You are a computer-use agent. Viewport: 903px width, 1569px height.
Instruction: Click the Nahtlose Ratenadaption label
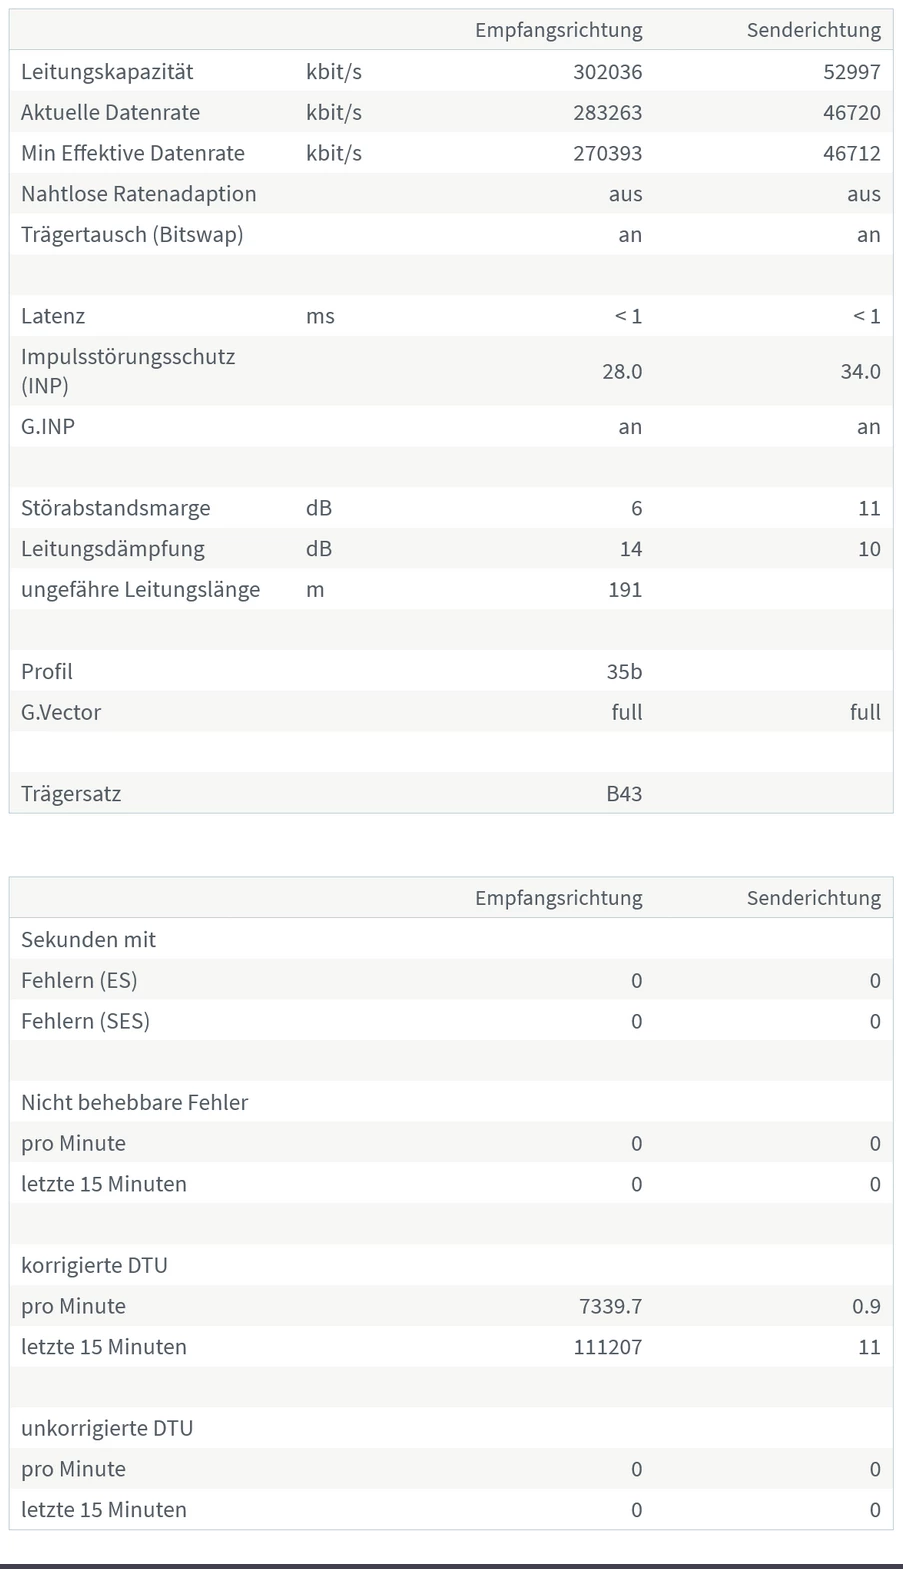pyautogui.click(x=138, y=194)
